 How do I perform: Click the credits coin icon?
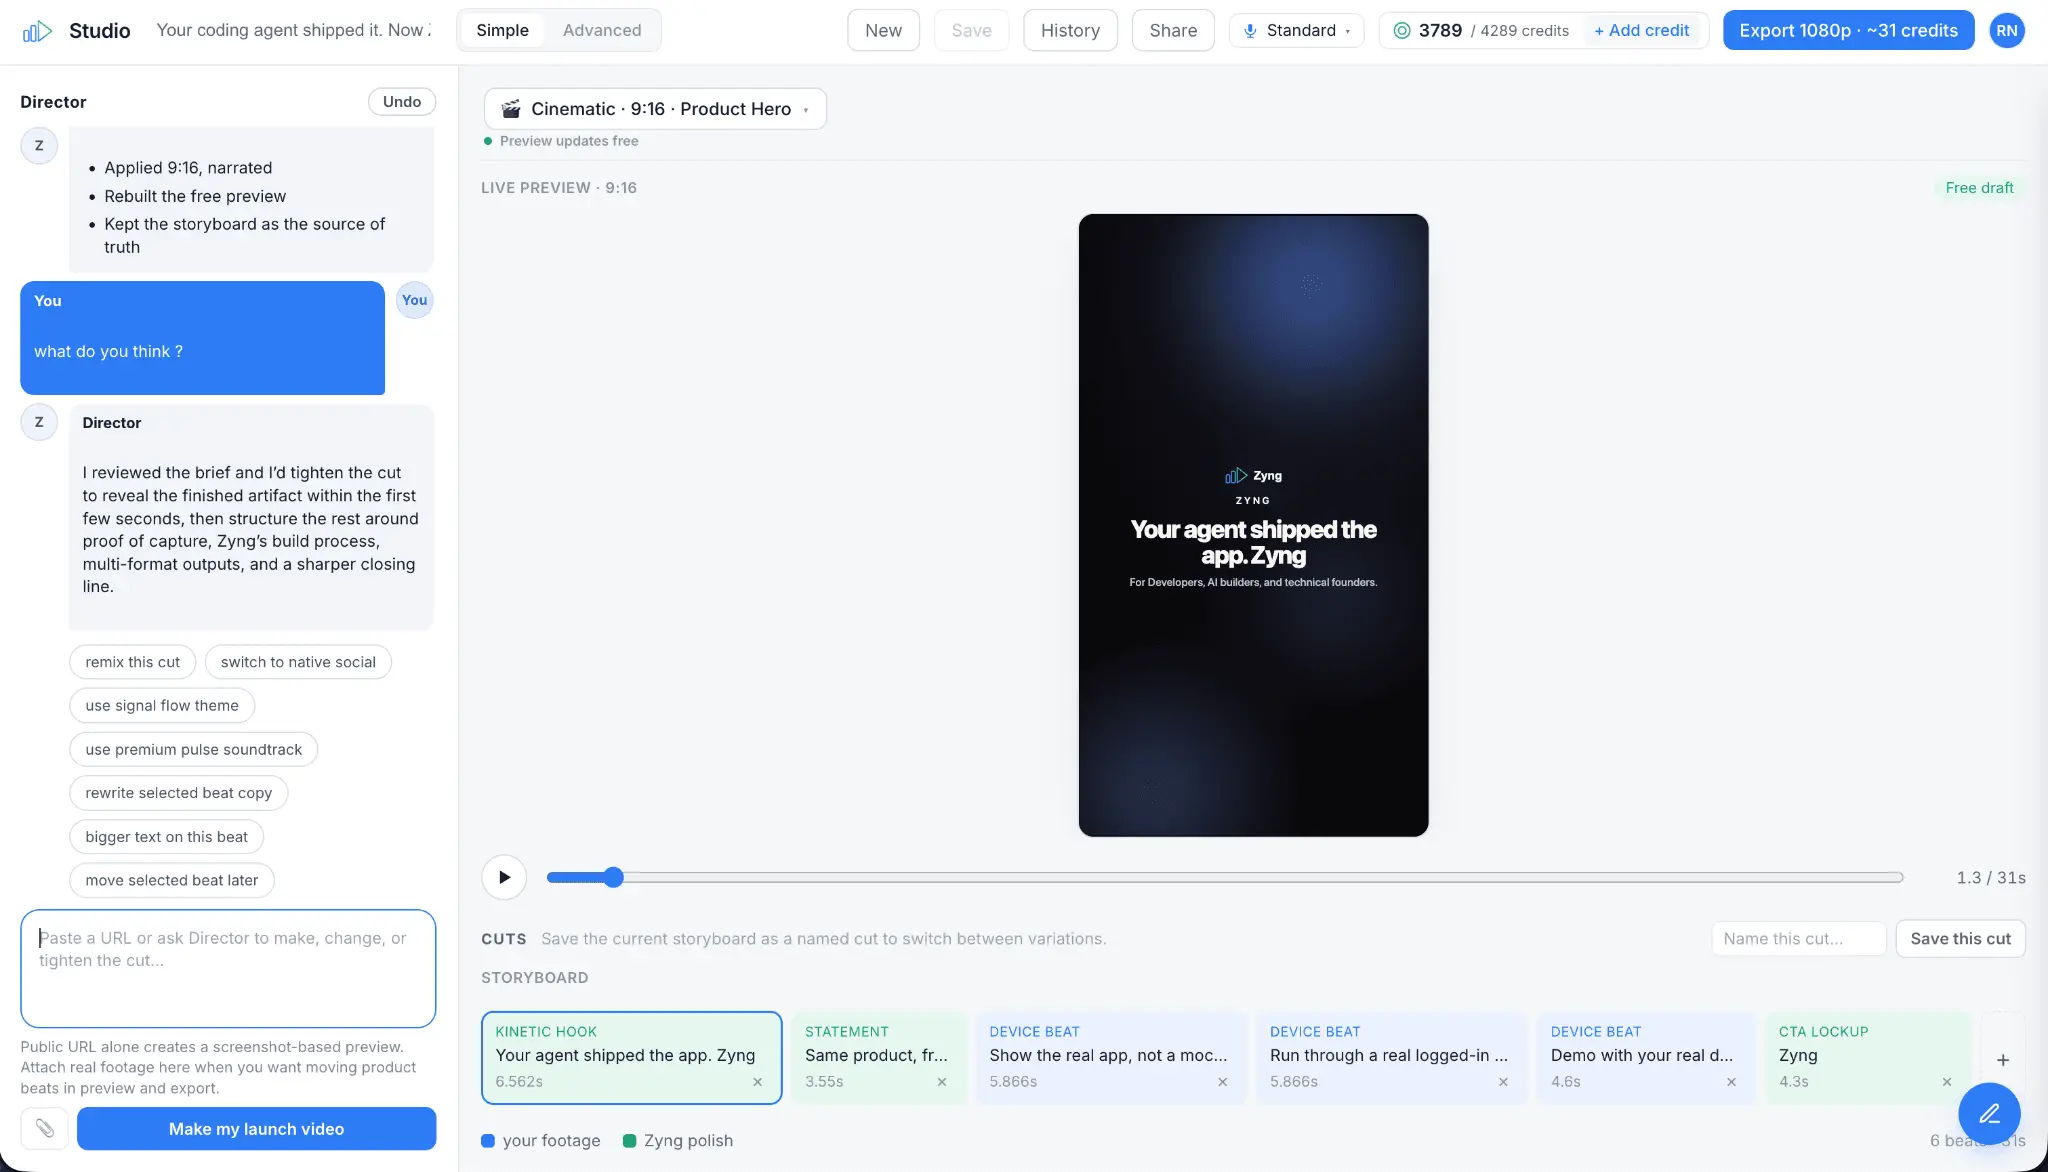coord(1402,31)
